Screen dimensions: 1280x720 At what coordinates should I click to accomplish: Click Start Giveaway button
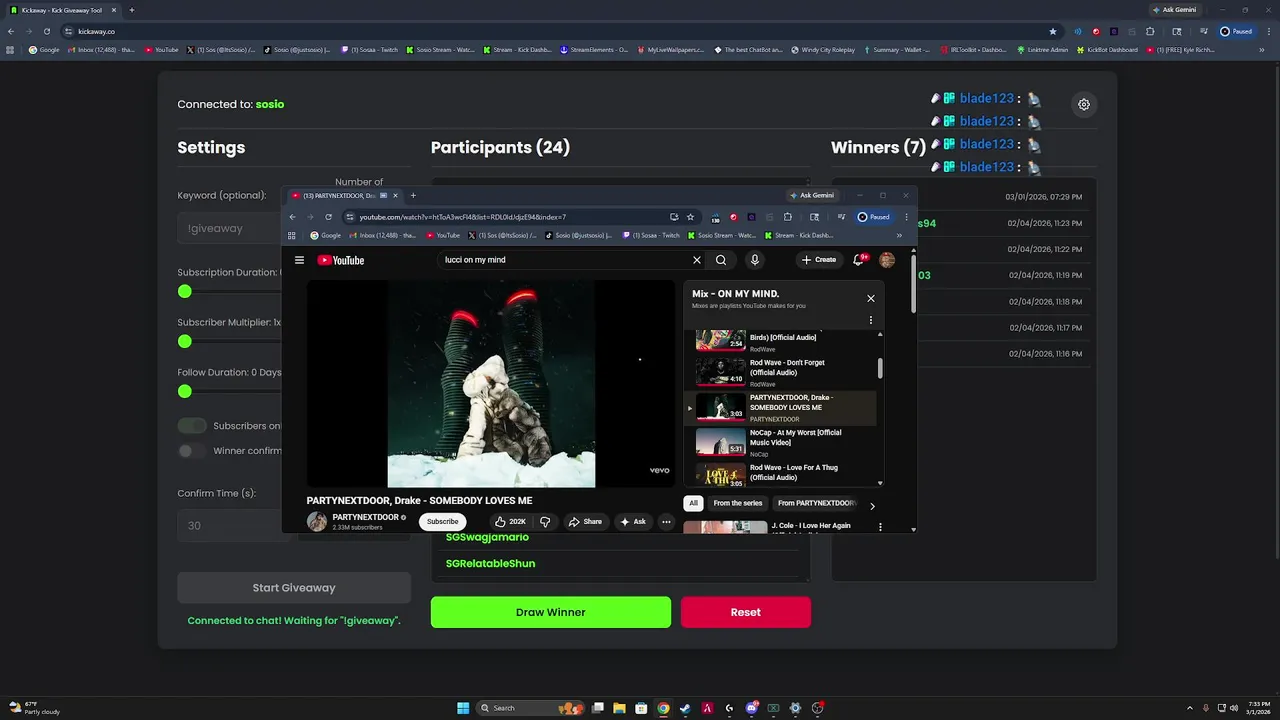294,588
